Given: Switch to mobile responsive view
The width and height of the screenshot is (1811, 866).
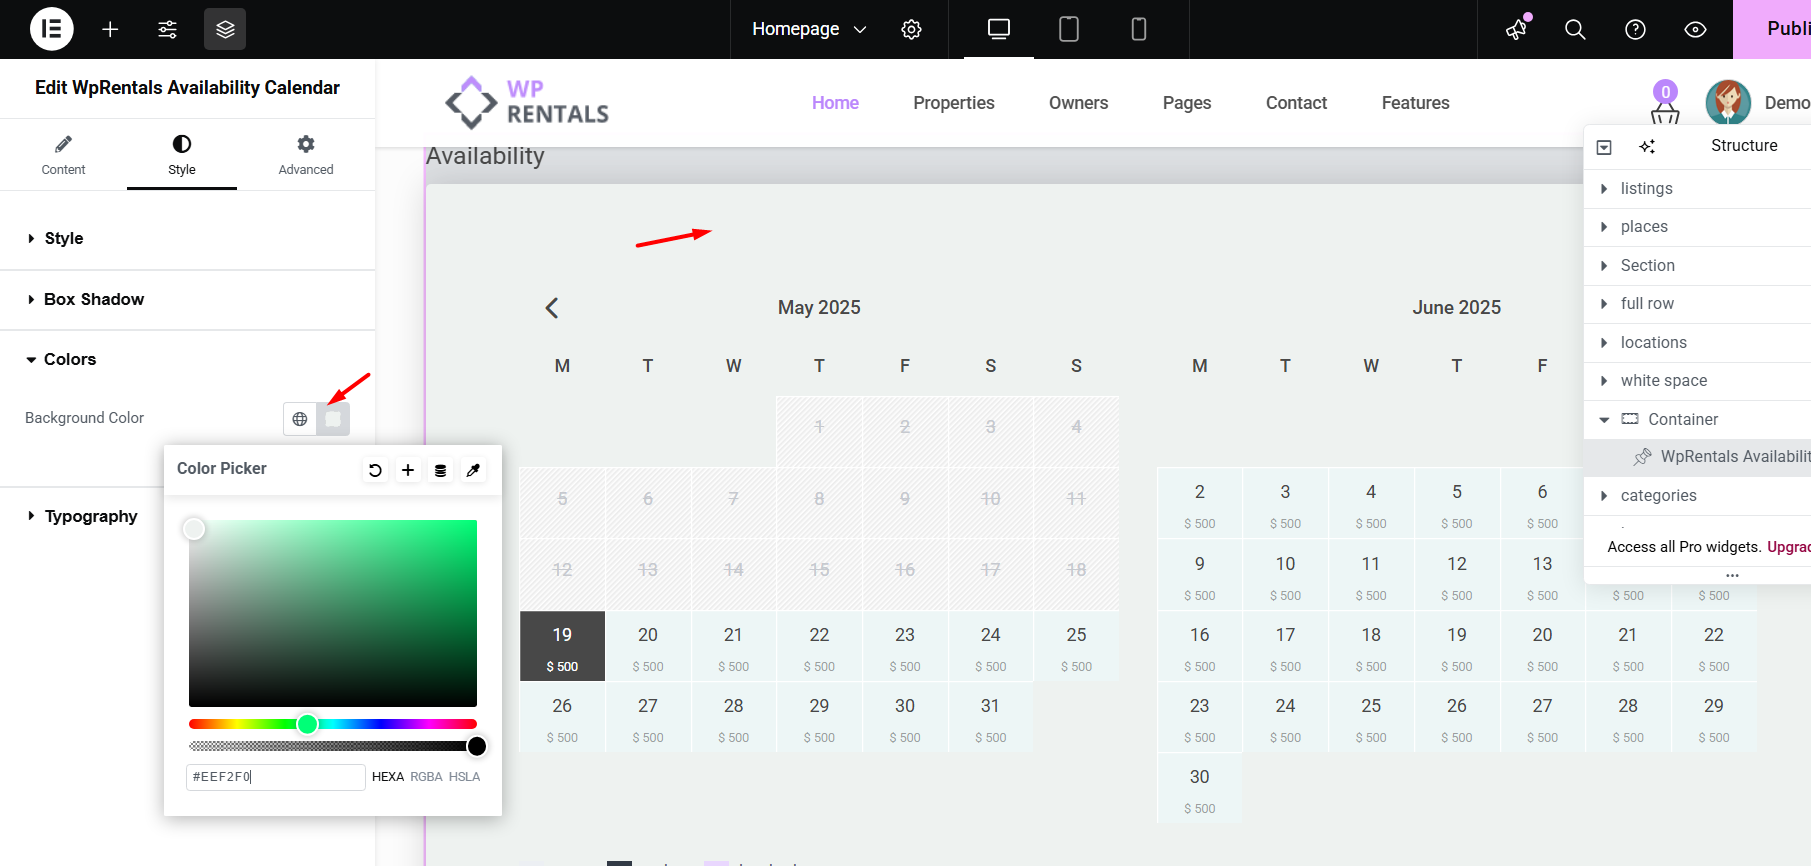Looking at the screenshot, I should tap(1138, 29).
